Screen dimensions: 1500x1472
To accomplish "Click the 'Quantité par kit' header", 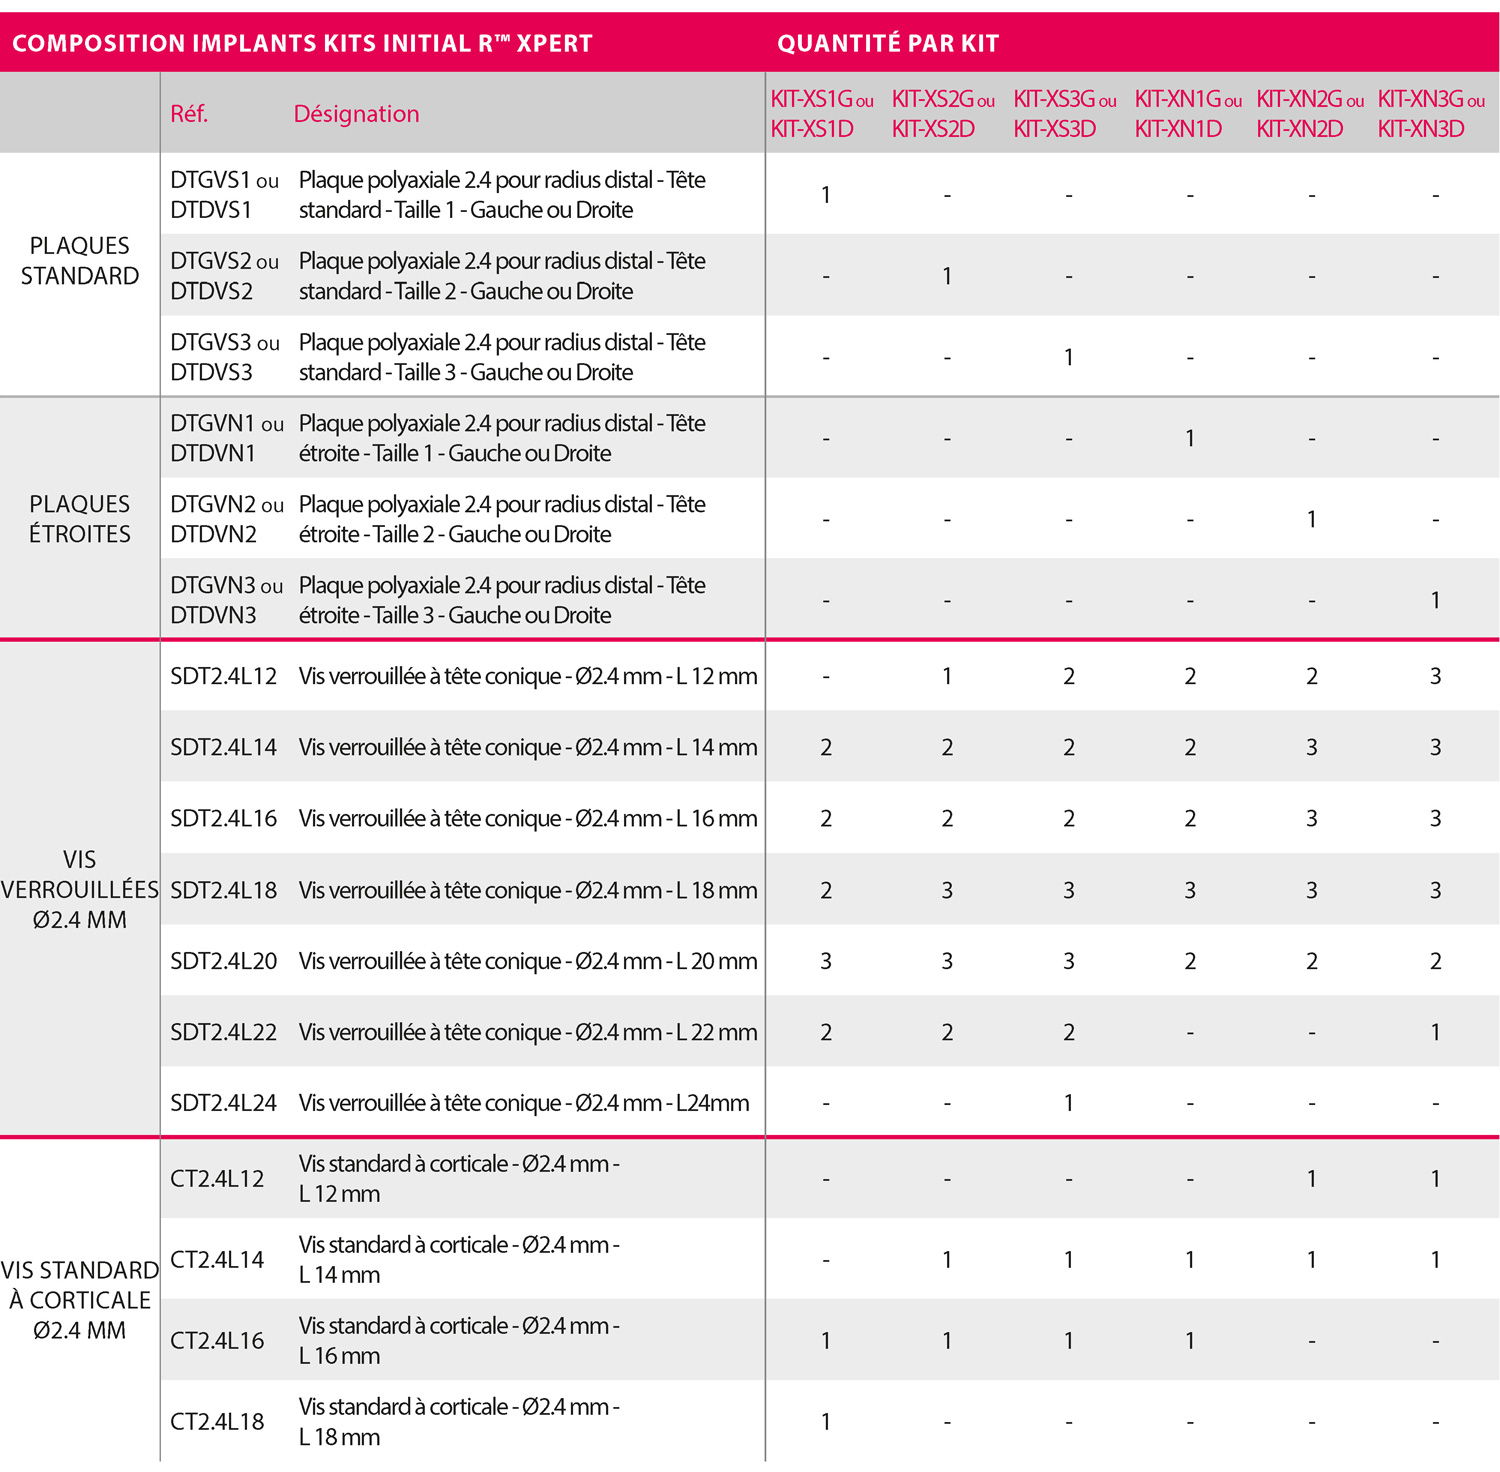I will click(x=888, y=43).
